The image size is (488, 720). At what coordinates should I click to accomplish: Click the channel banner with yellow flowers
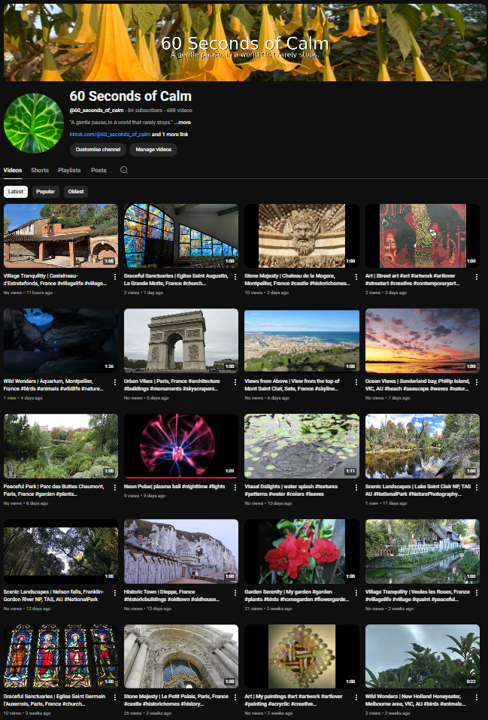(244, 42)
